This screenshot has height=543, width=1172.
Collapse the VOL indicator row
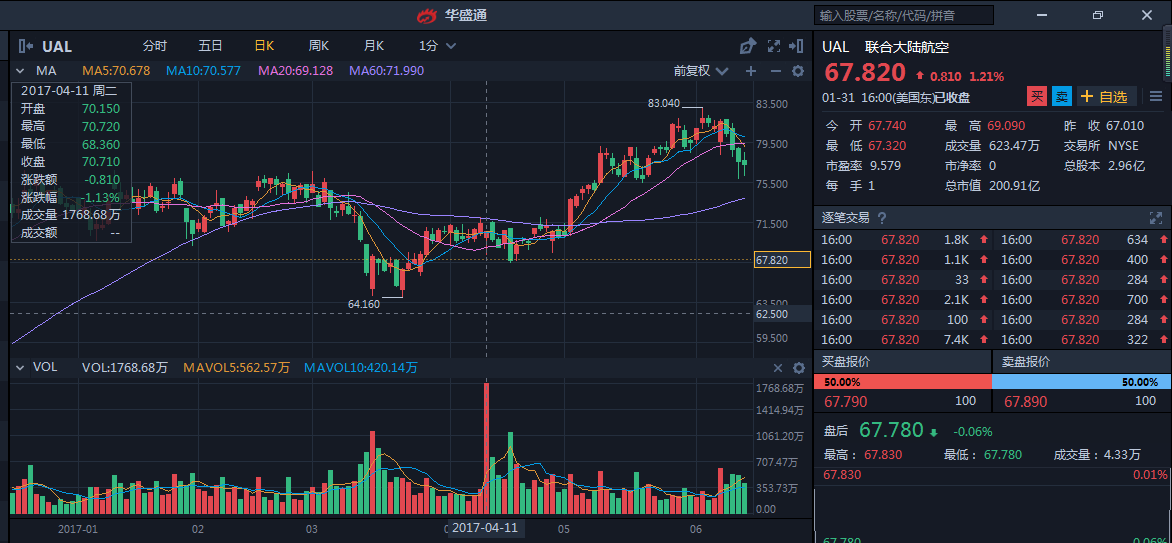click(20, 368)
